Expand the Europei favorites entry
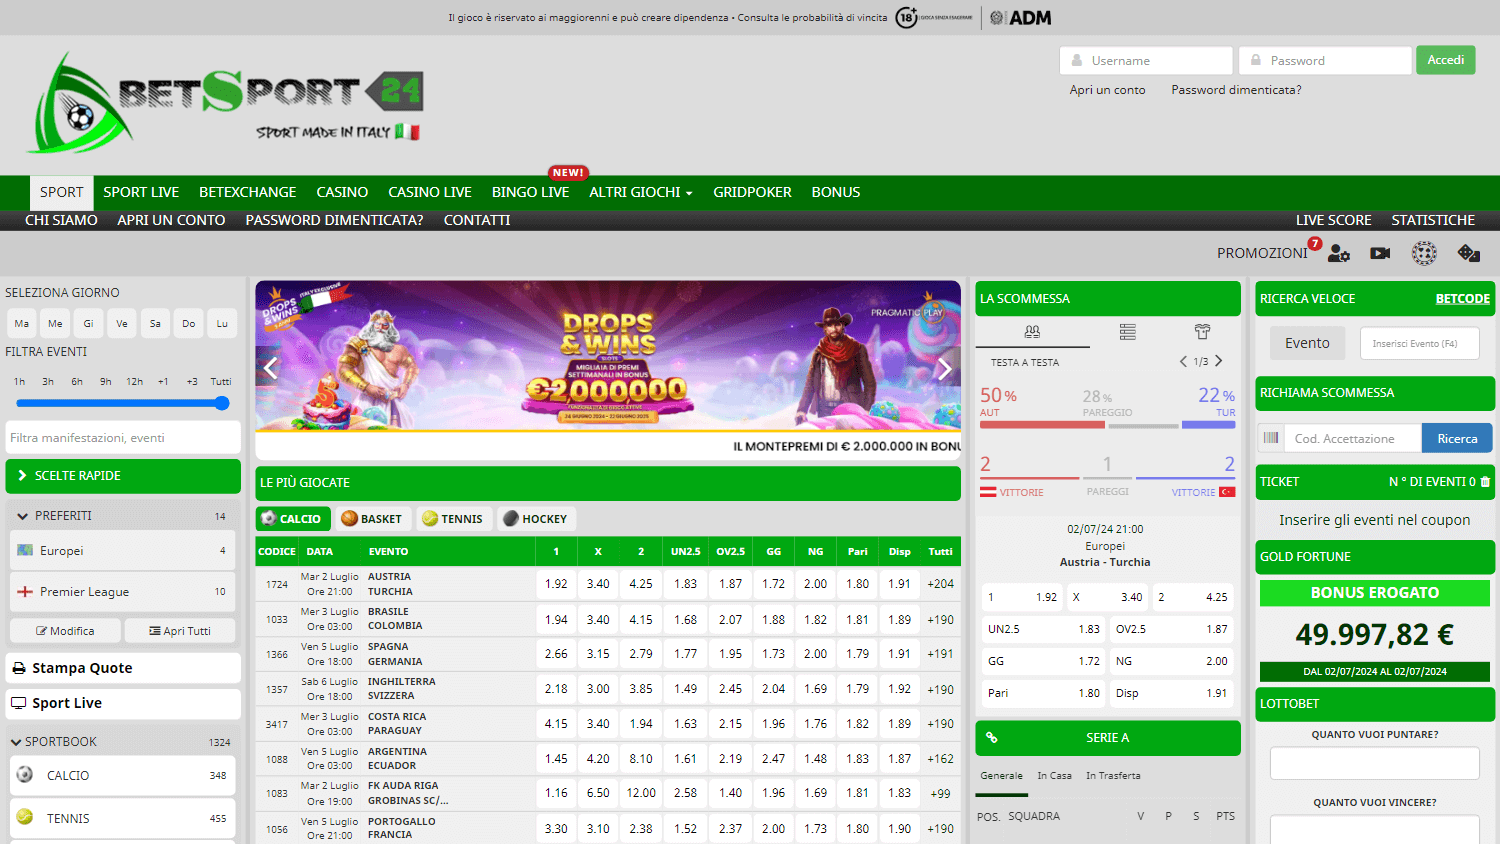 coord(123,550)
